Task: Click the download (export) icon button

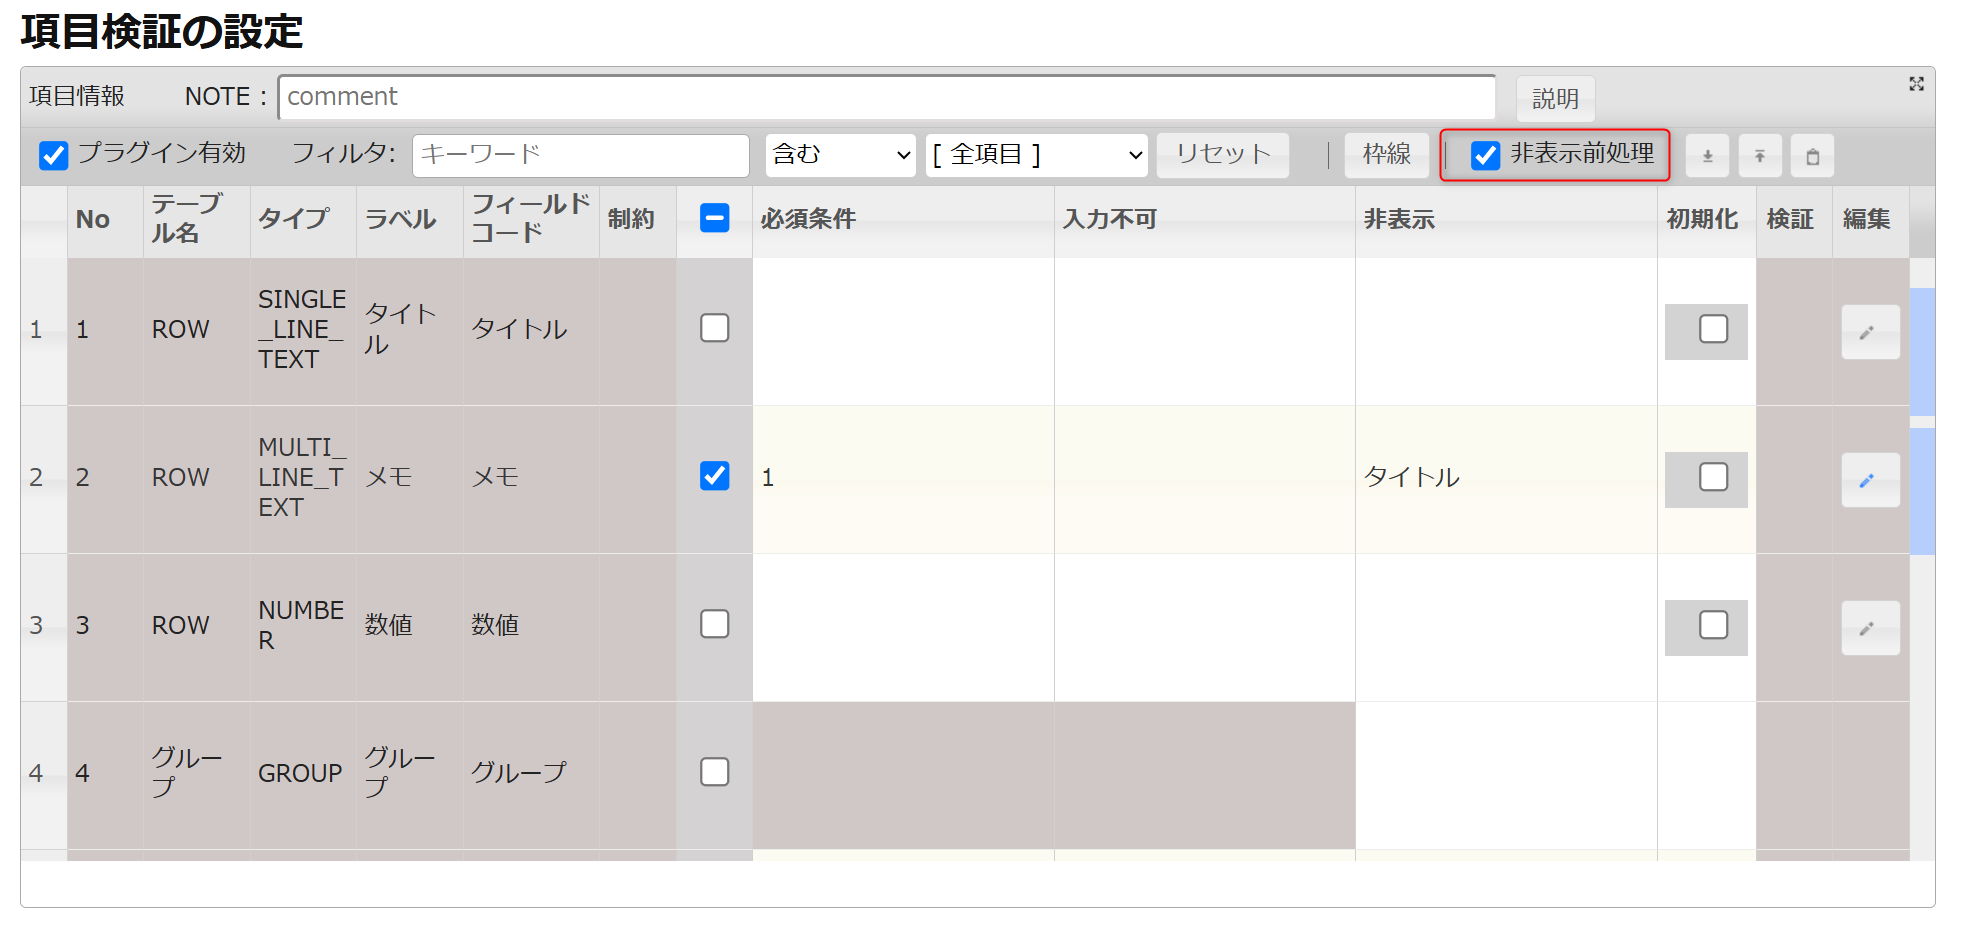Action: (1707, 156)
